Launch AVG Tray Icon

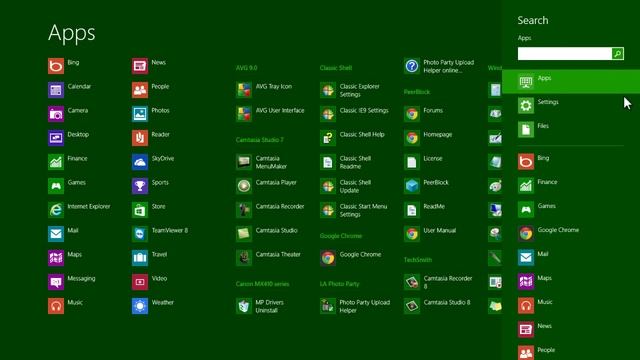[264, 90]
